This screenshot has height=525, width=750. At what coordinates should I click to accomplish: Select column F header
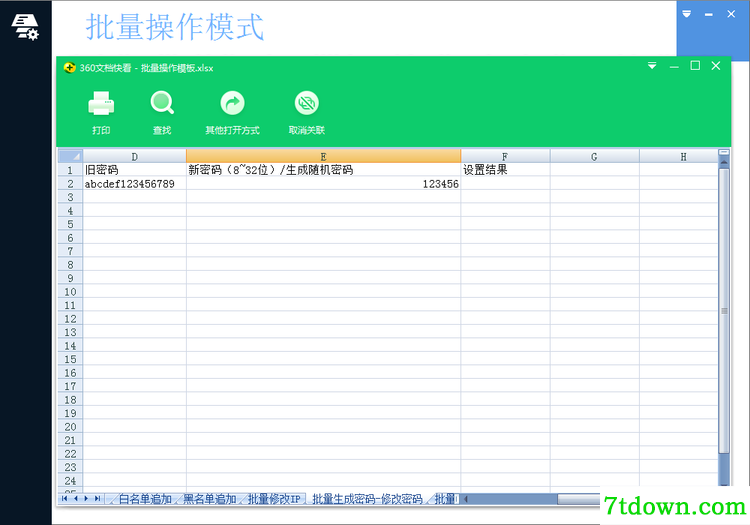(x=505, y=156)
